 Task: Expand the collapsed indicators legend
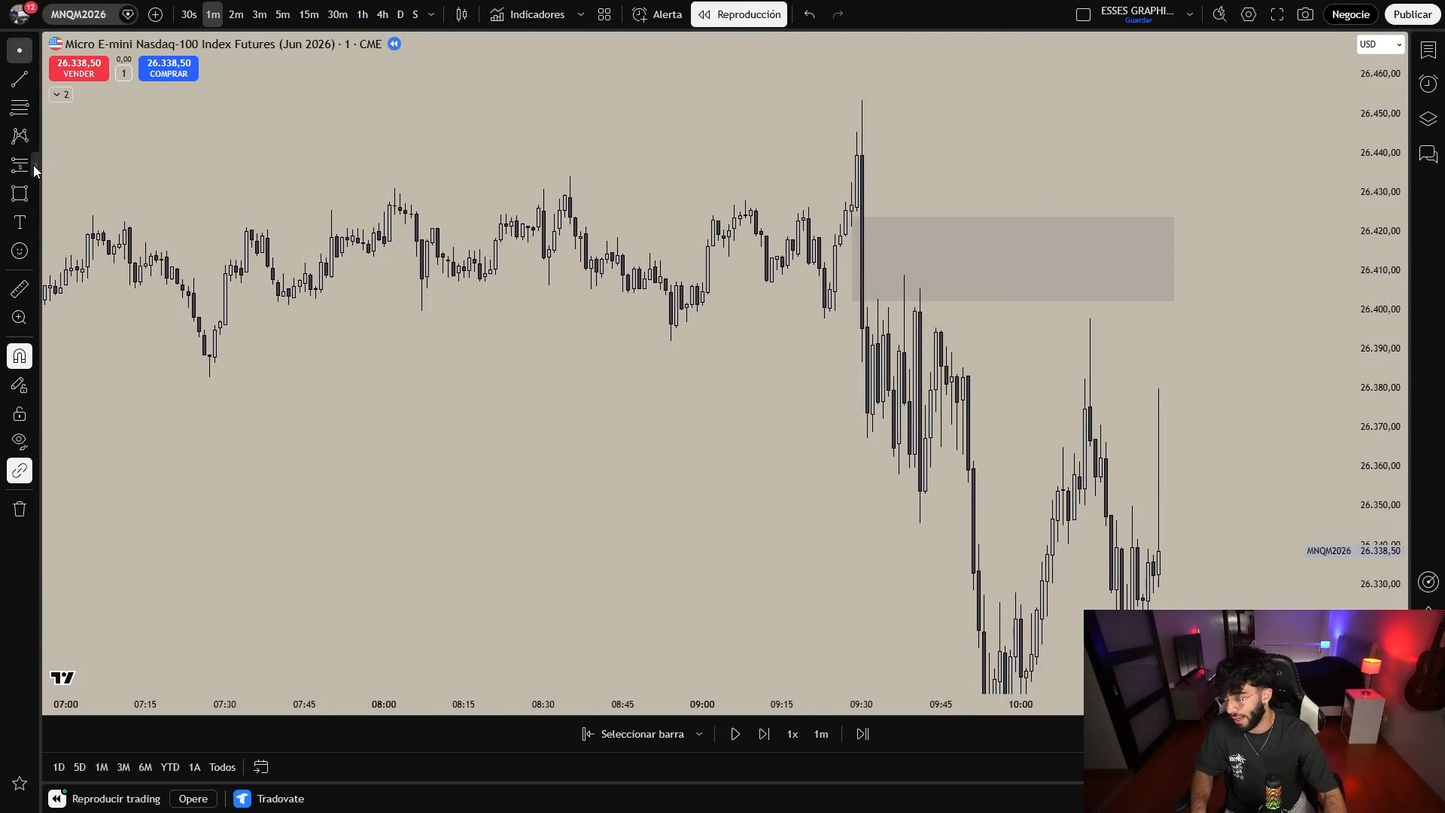61,94
